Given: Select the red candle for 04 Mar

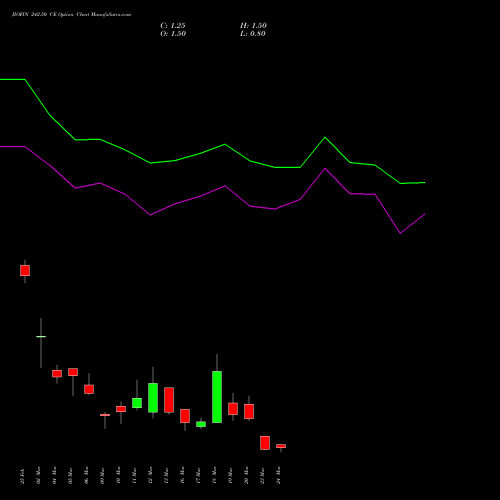Looking at the screenshot, I should tap(57, 374).
